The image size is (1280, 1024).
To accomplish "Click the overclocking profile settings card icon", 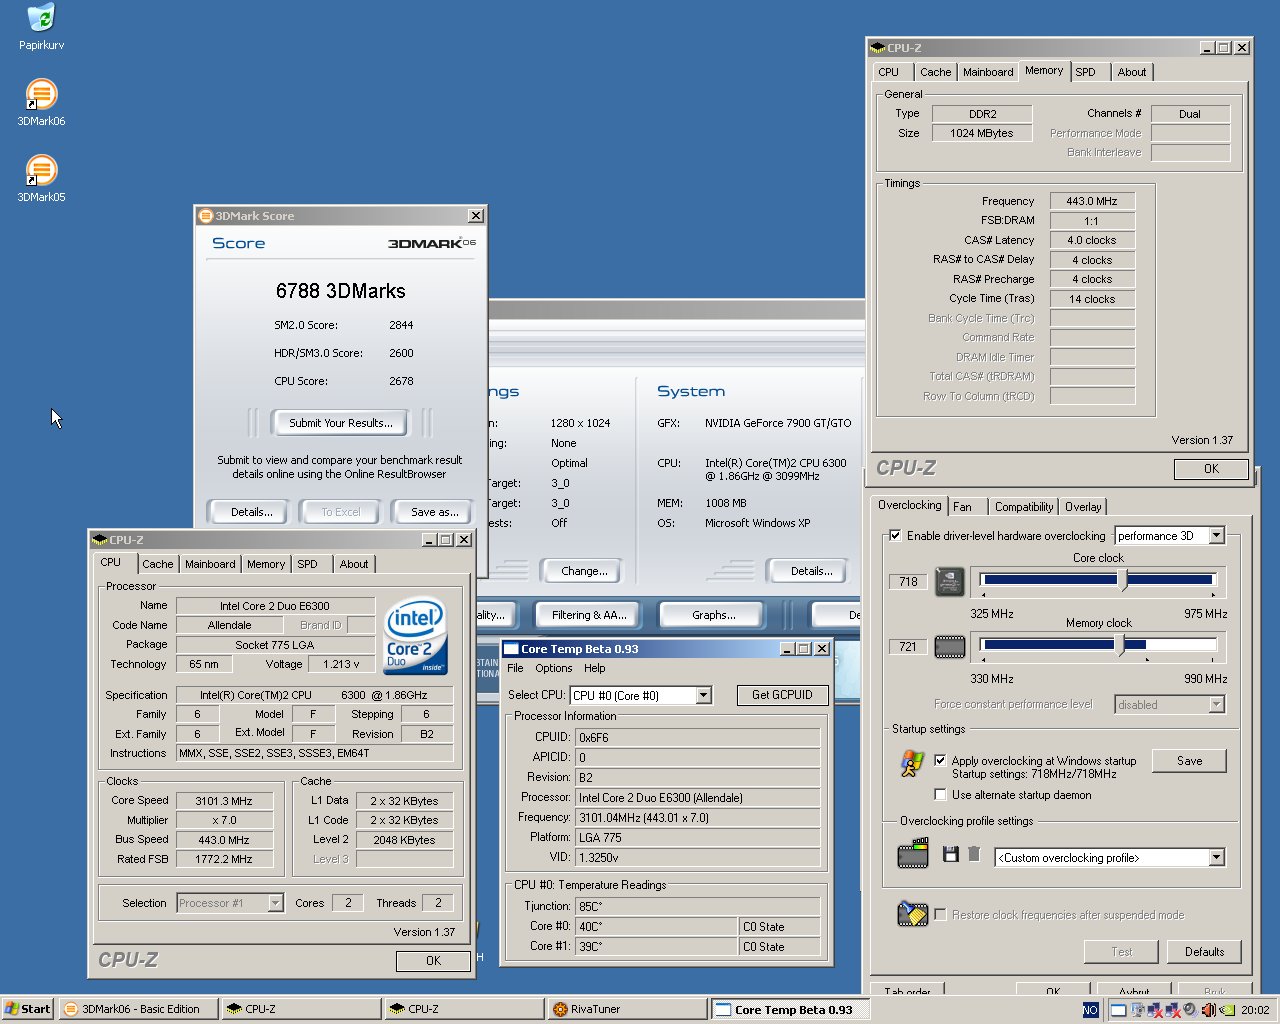I will pyautogui.click(x=912, y=855).
